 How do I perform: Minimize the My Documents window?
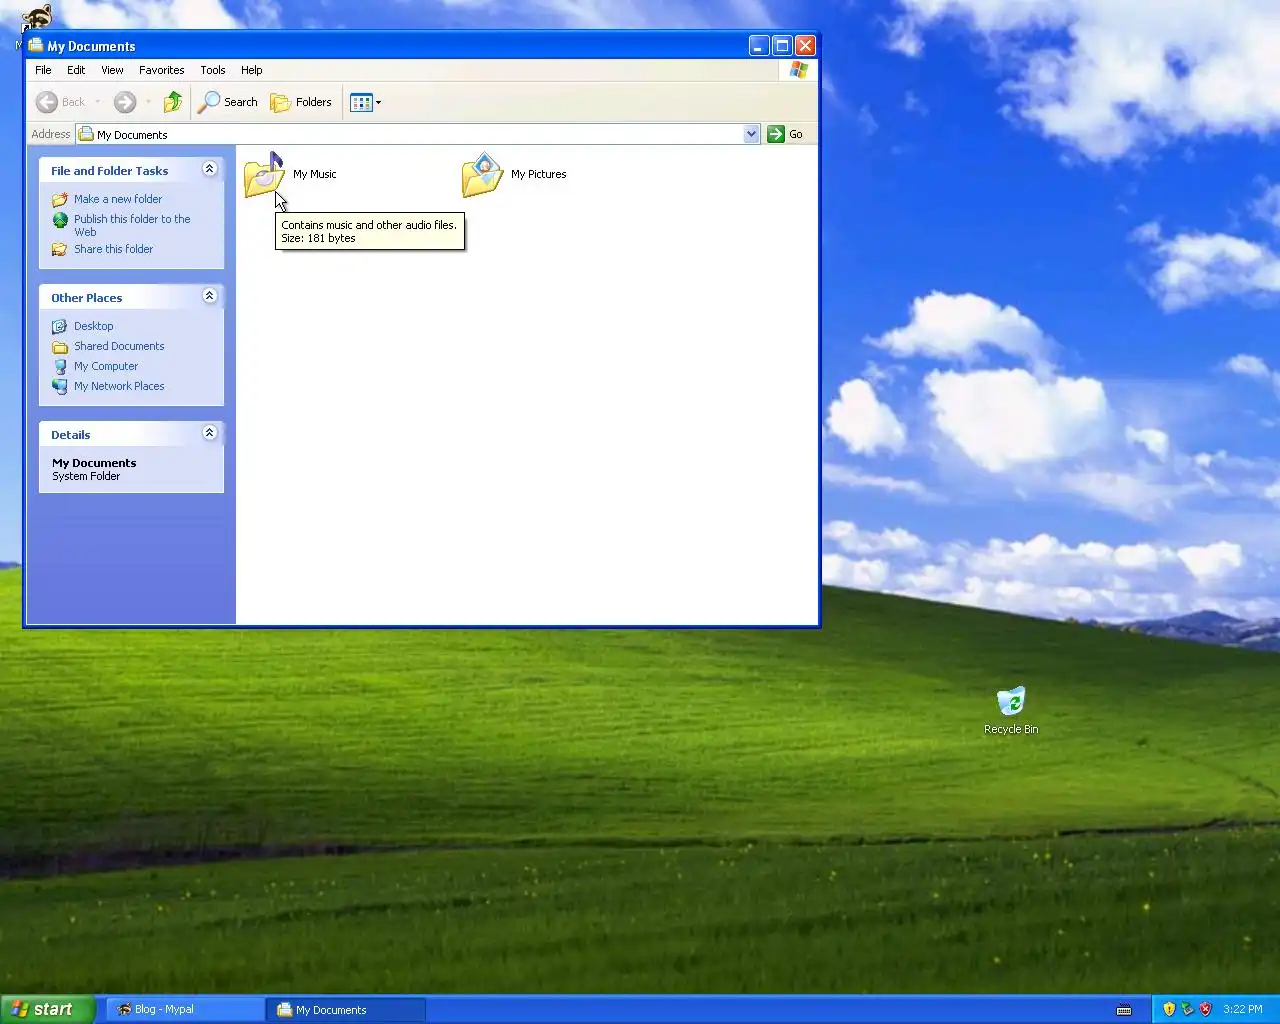point(759,45)
